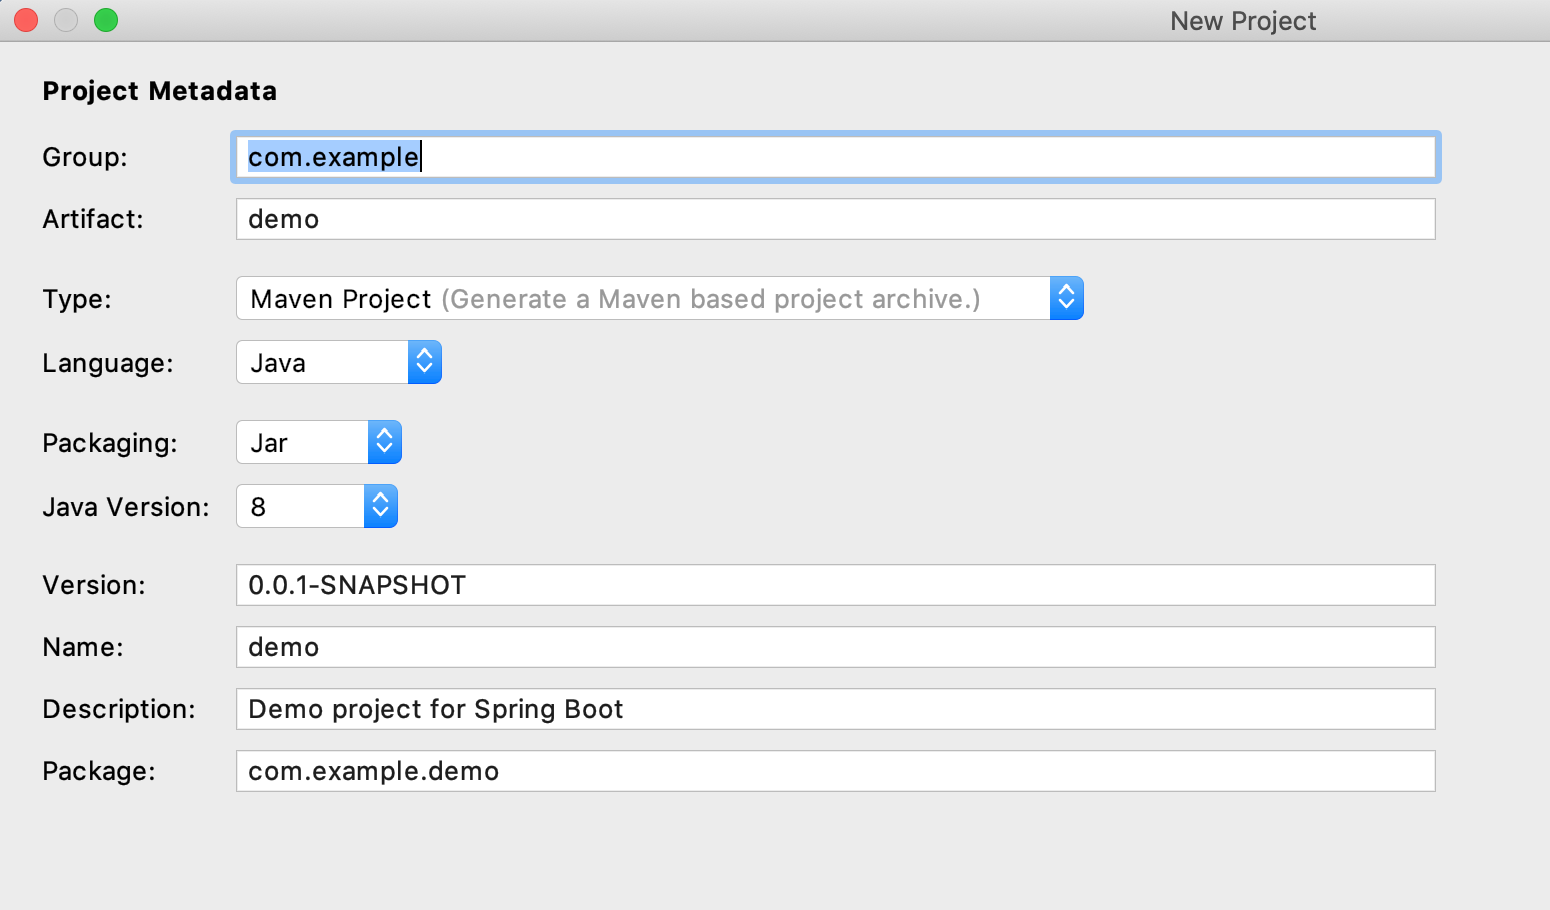Viewport: 1550px width, 910px height.
Task: Focus the Artifact input field
Action: [835, 219]
